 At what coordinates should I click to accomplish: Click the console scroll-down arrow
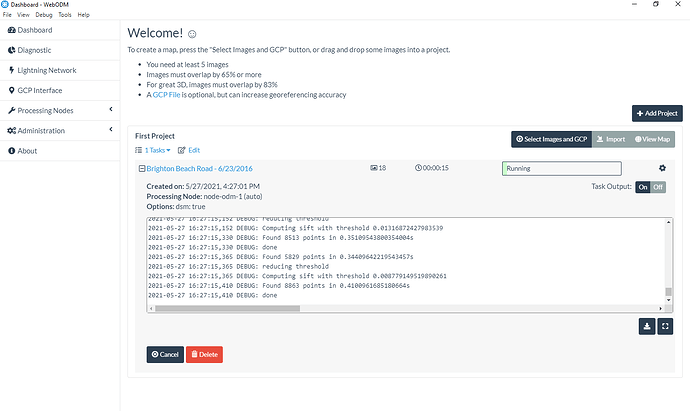pos(668,300)
